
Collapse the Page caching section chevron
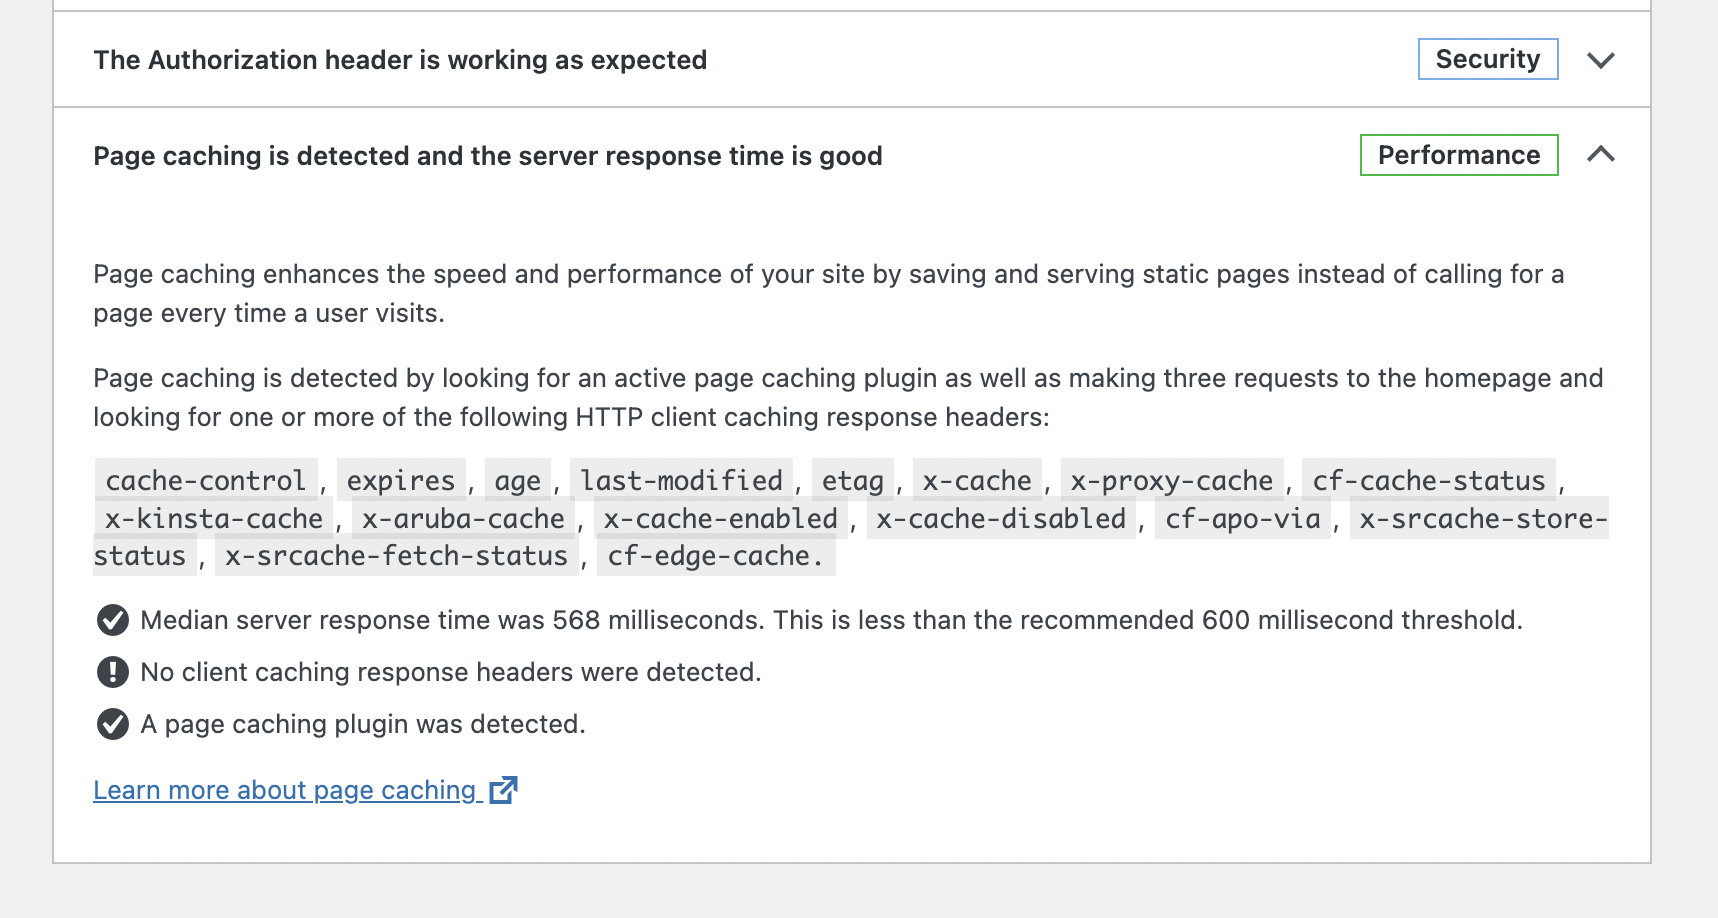click(1601, 154)
